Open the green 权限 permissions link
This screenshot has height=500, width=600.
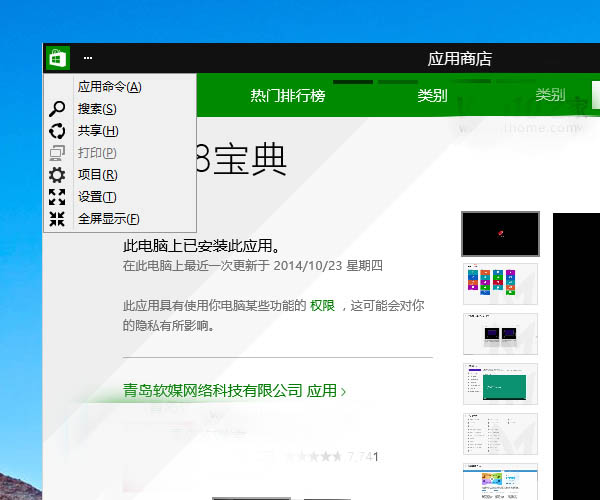coord(322,305)
